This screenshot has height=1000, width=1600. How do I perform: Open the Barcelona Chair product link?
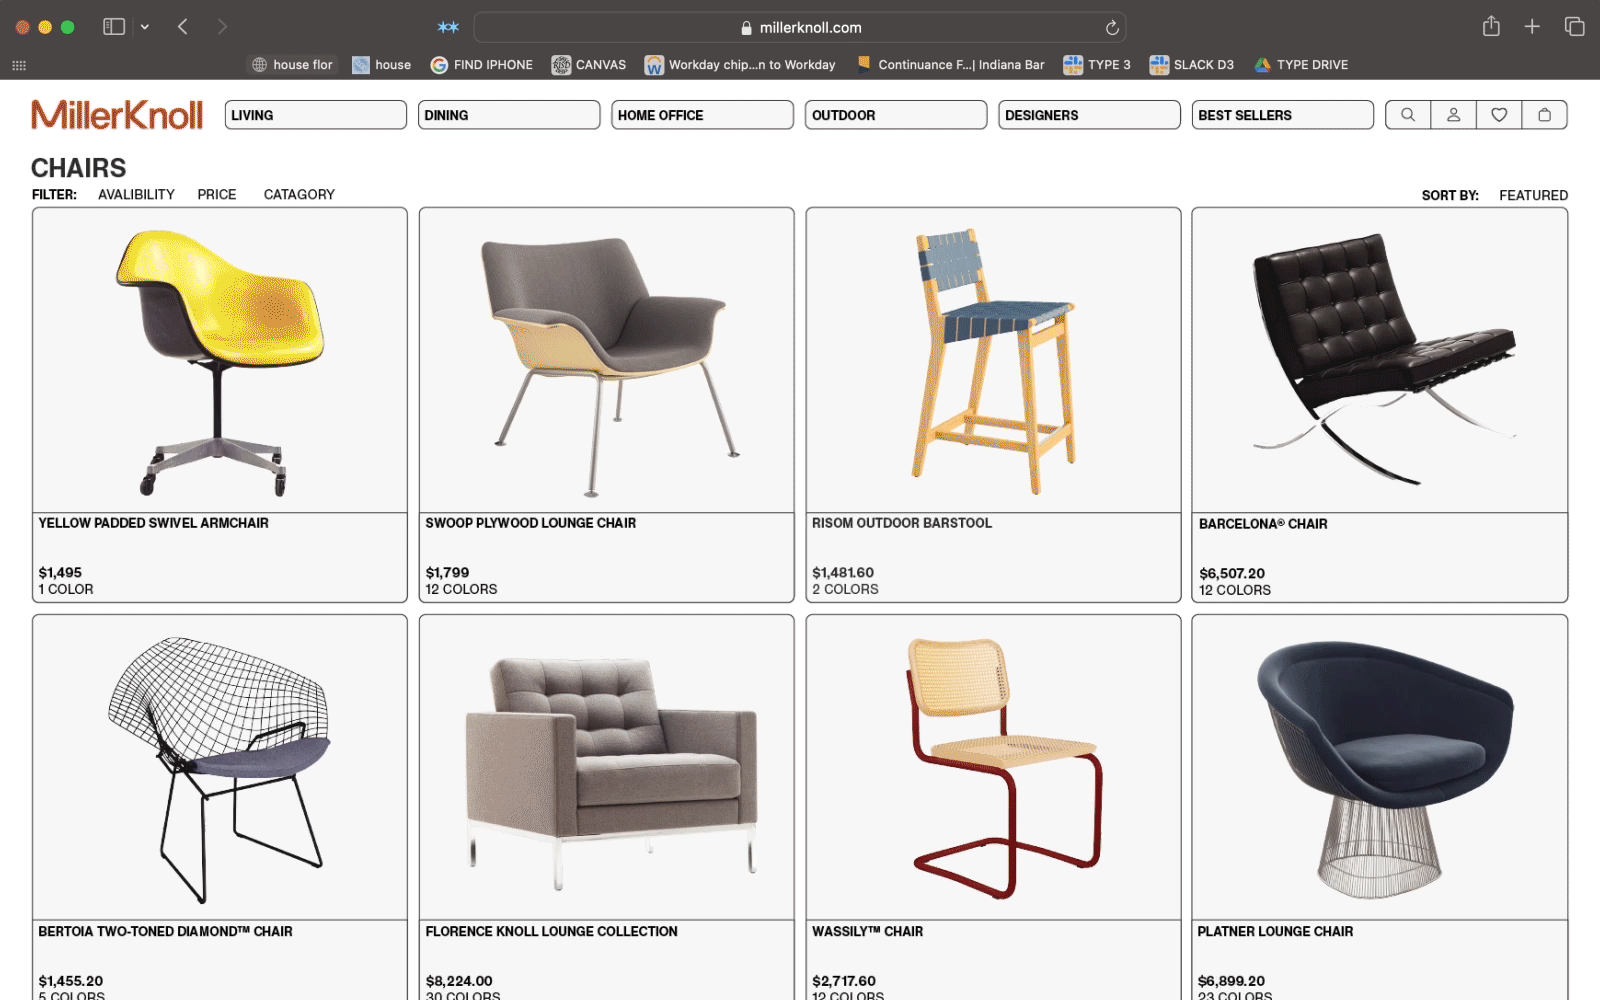pyautogui.click(x=1263, y=524)
